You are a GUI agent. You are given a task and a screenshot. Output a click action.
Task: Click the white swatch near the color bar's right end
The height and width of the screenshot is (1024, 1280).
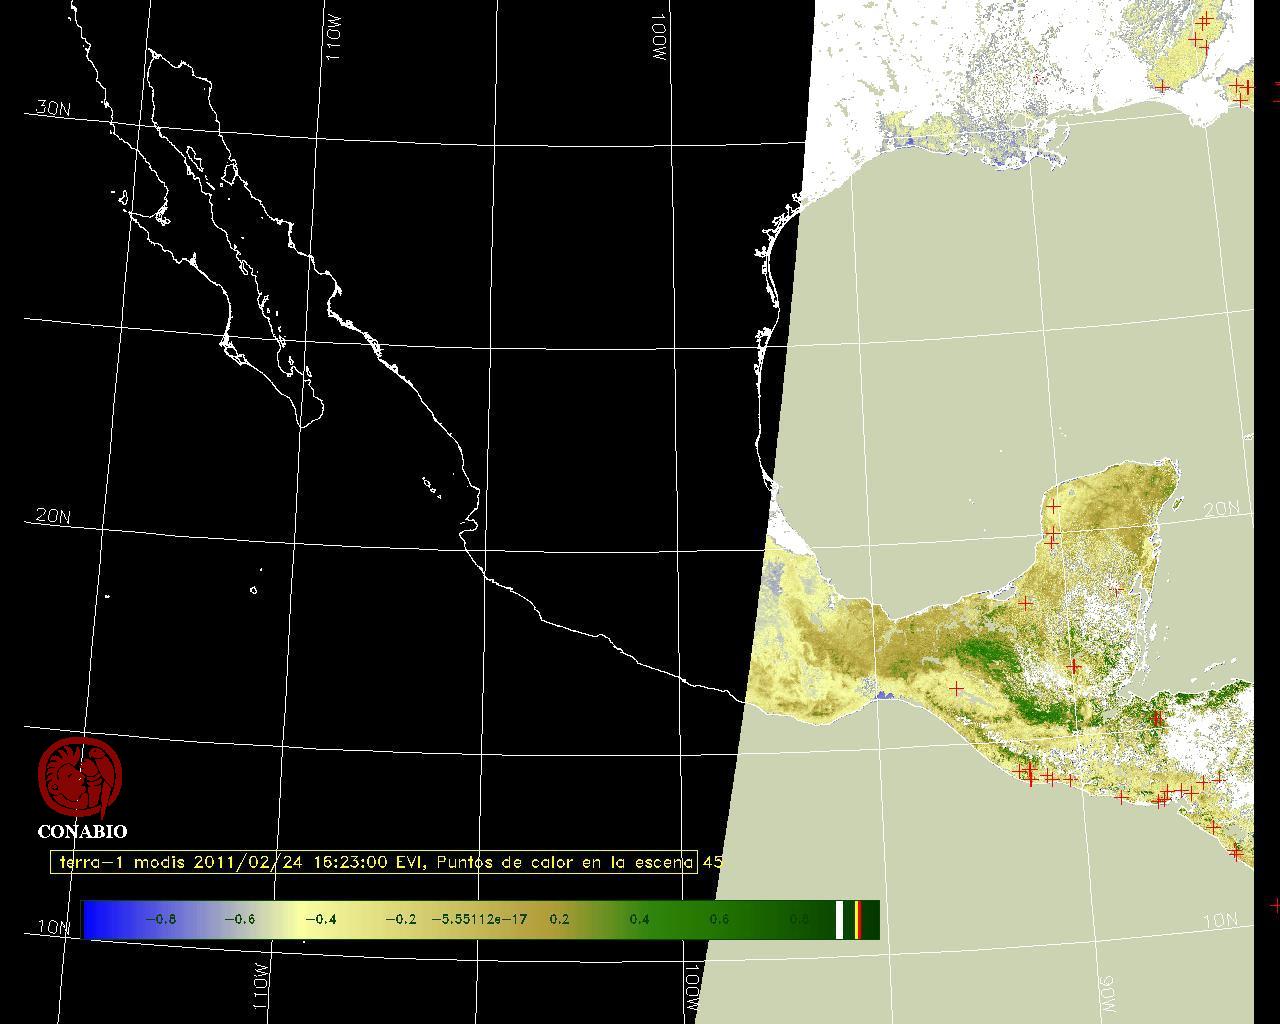[840, 919]
